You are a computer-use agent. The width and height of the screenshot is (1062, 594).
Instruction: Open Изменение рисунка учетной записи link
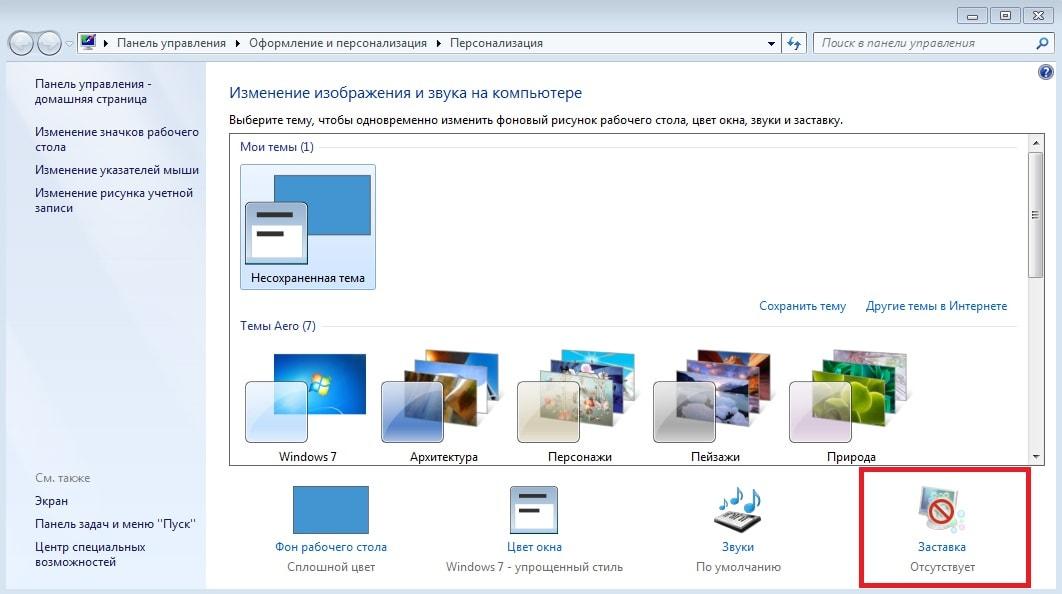click(x=114, y=200)
